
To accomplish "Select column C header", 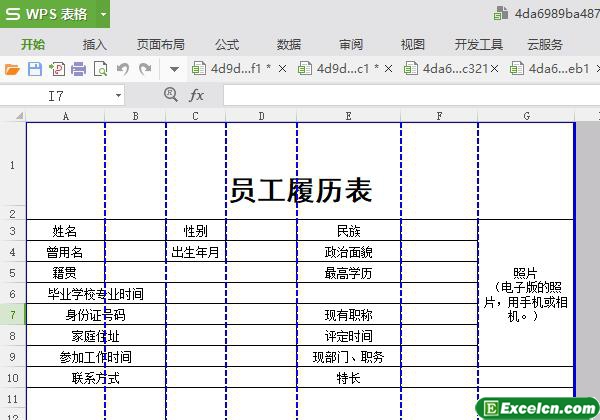I will [x=196, y=116].
